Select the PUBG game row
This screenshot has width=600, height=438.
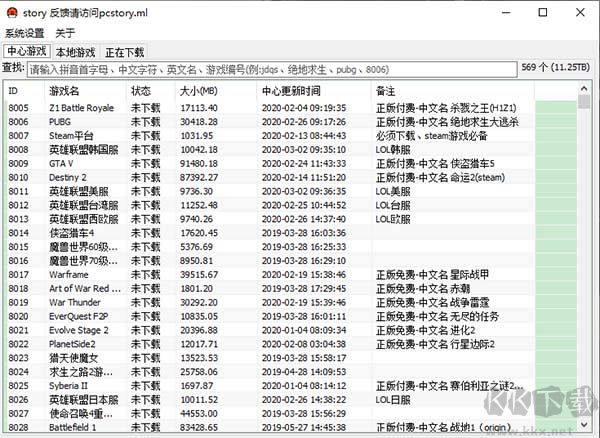pyautogui.click(x=269, y=122)
